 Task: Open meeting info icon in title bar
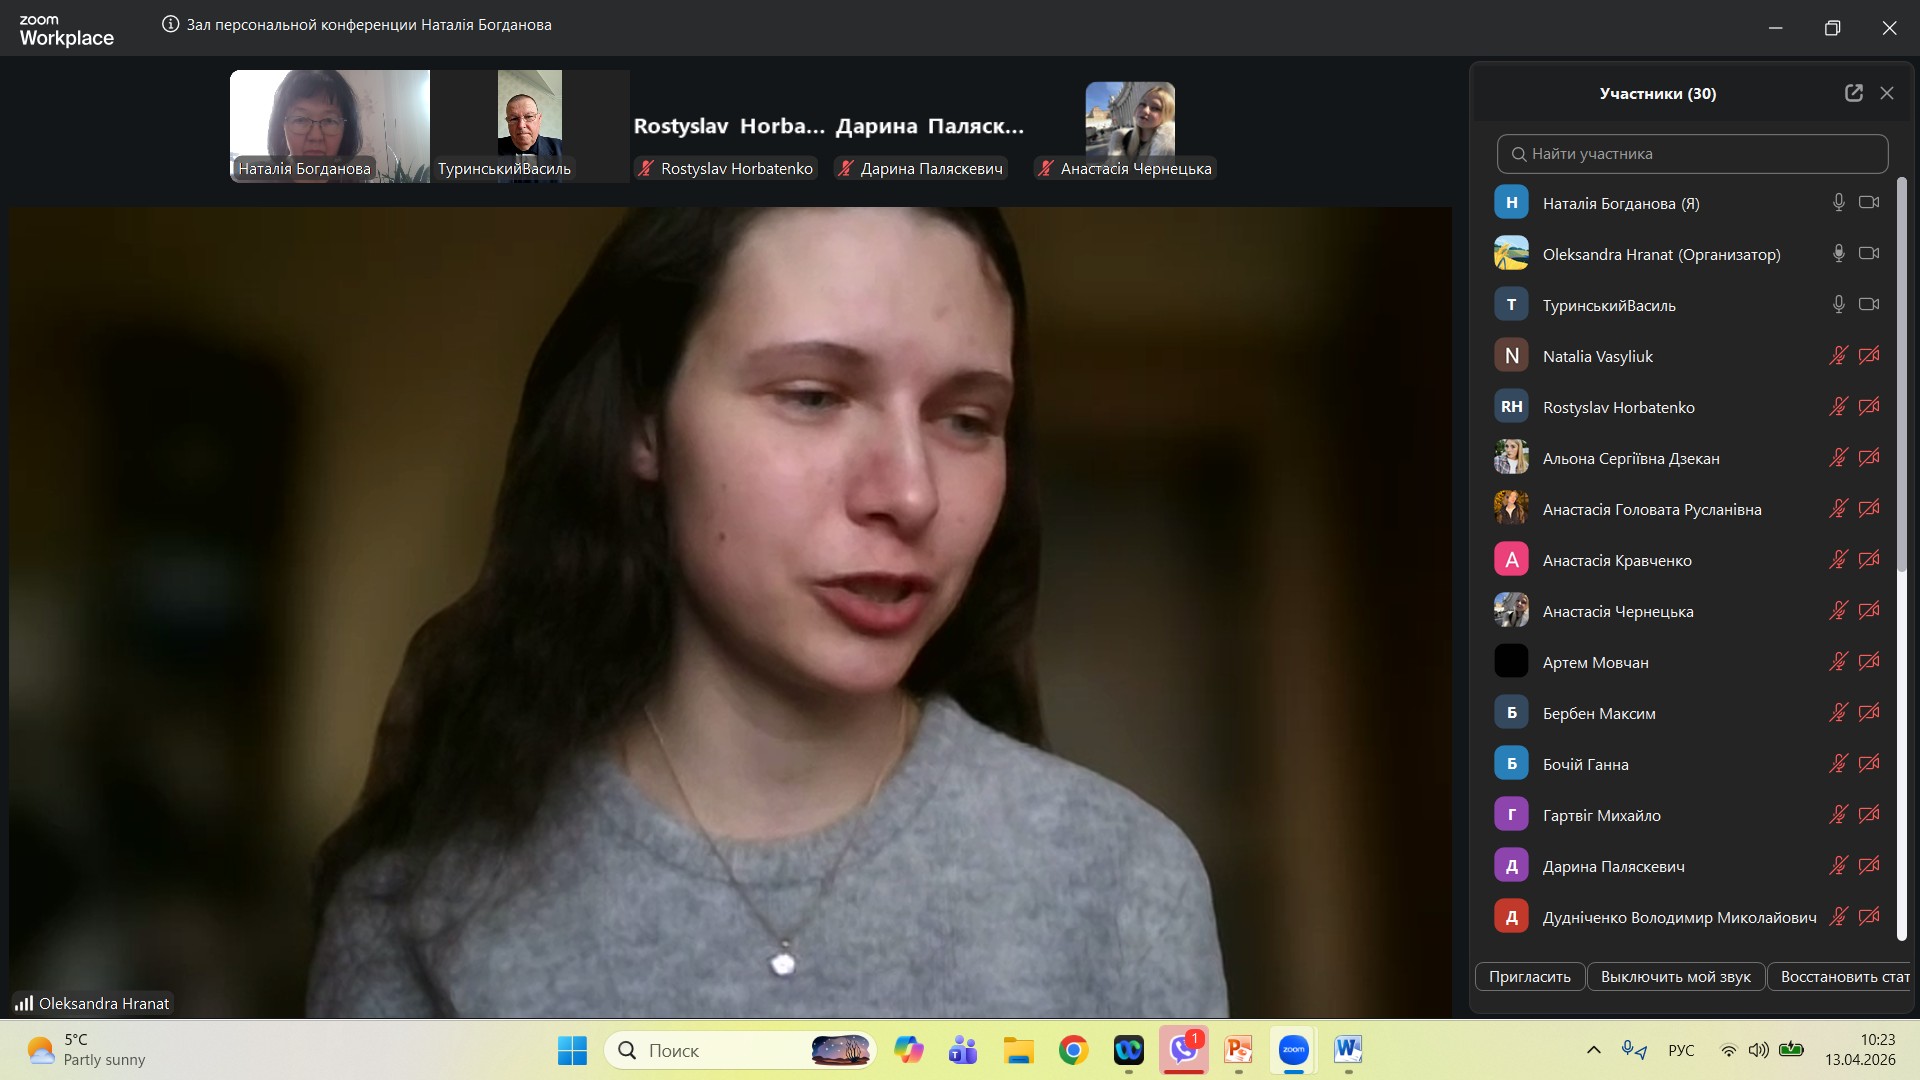point(171,24)
